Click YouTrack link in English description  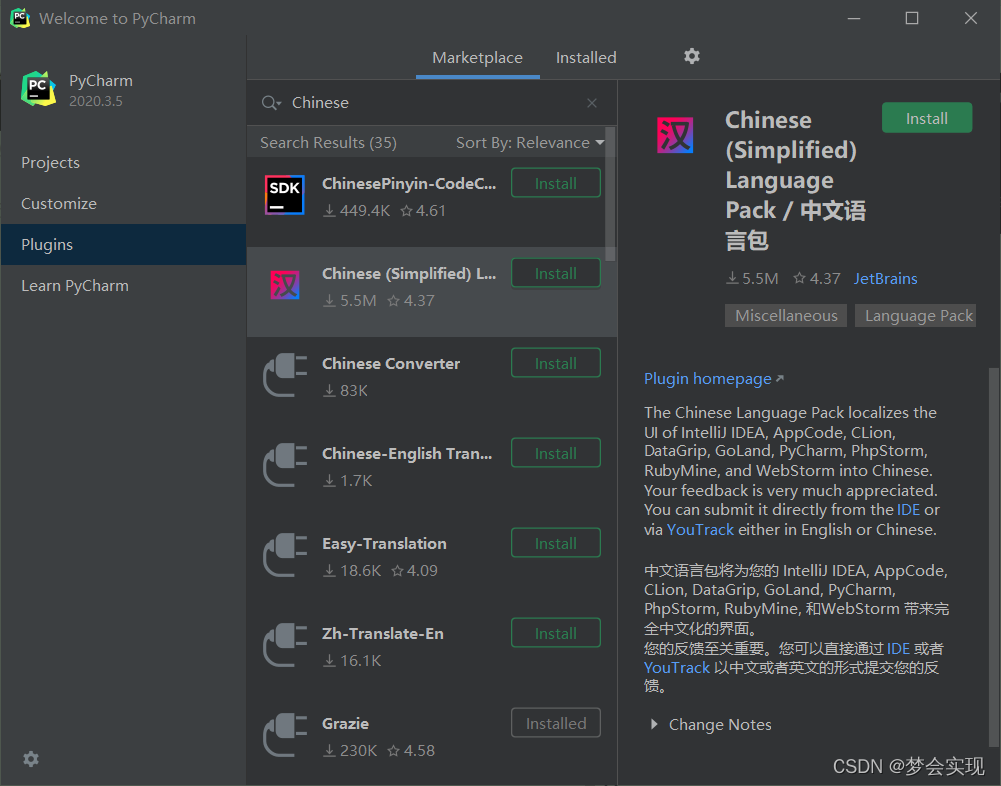[700, 529]
